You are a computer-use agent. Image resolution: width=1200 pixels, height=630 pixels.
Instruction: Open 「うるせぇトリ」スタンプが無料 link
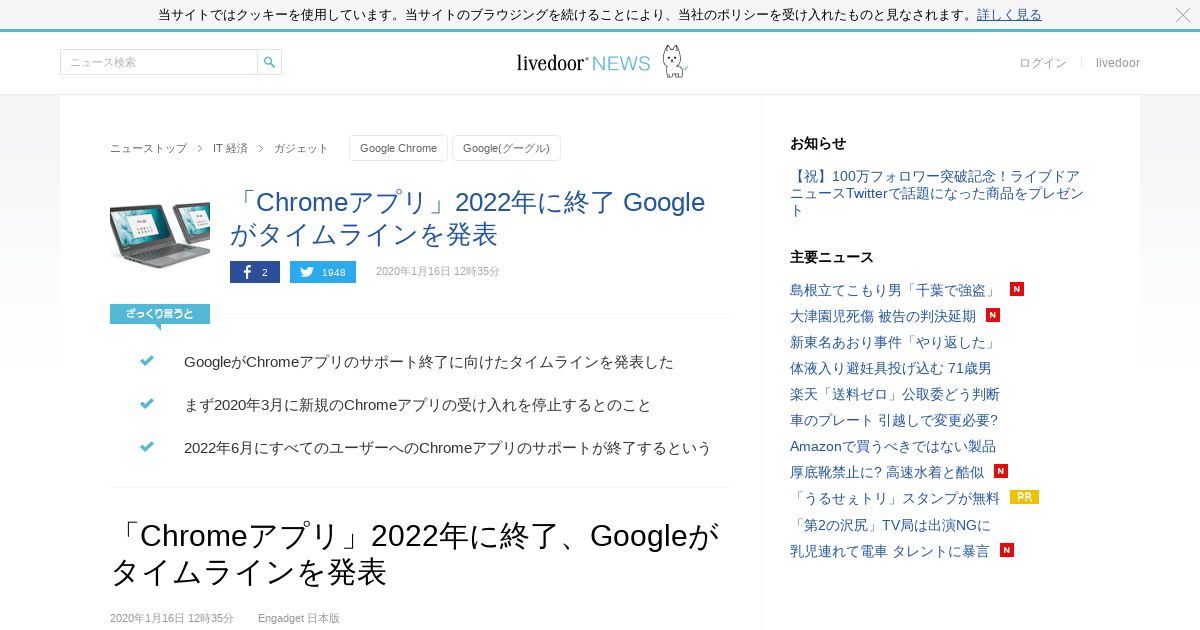pos(895,498)
